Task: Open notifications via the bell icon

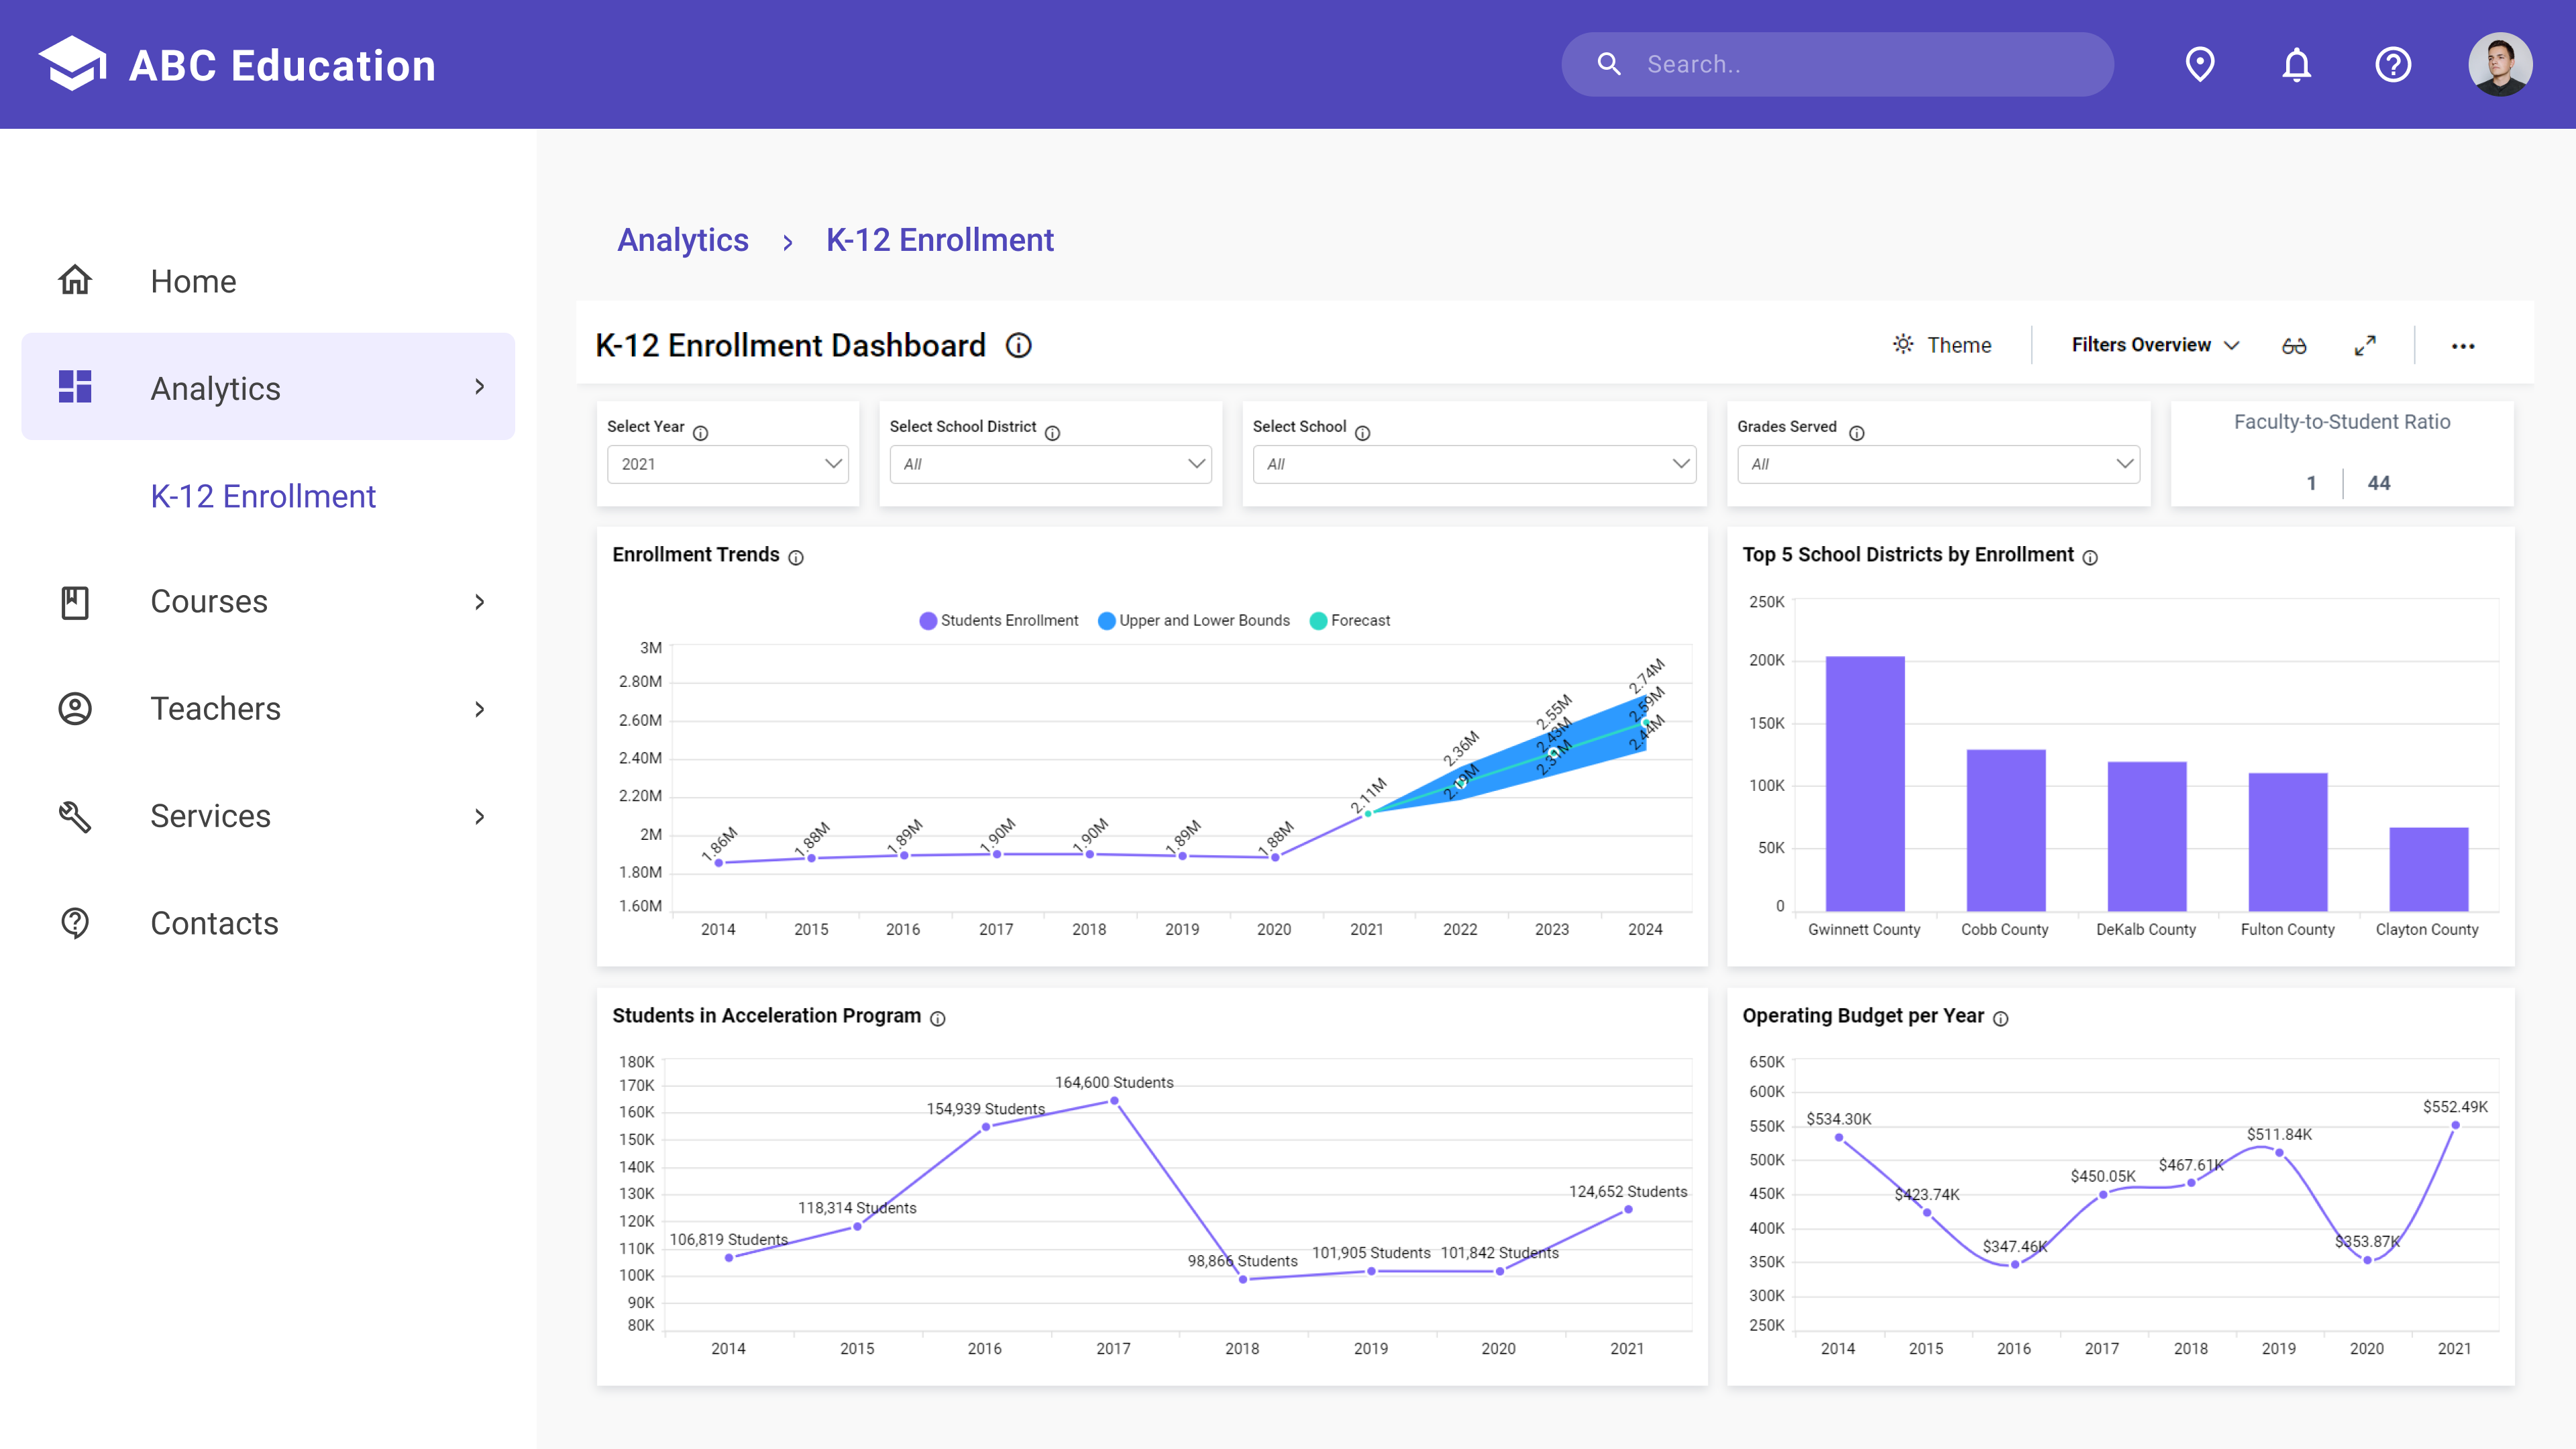Action: pyautogui.click(x=2295, y=64)
